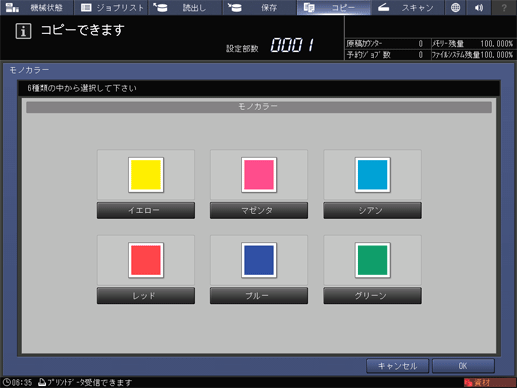Click the メモリー残量 memory remaining value

(x=496, y=44)
